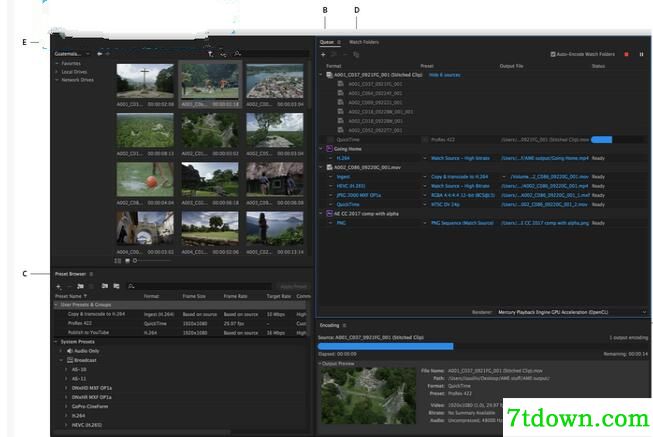Switch to the Queue tab
The image size is (653, 437).
click(x=326, y=42)
